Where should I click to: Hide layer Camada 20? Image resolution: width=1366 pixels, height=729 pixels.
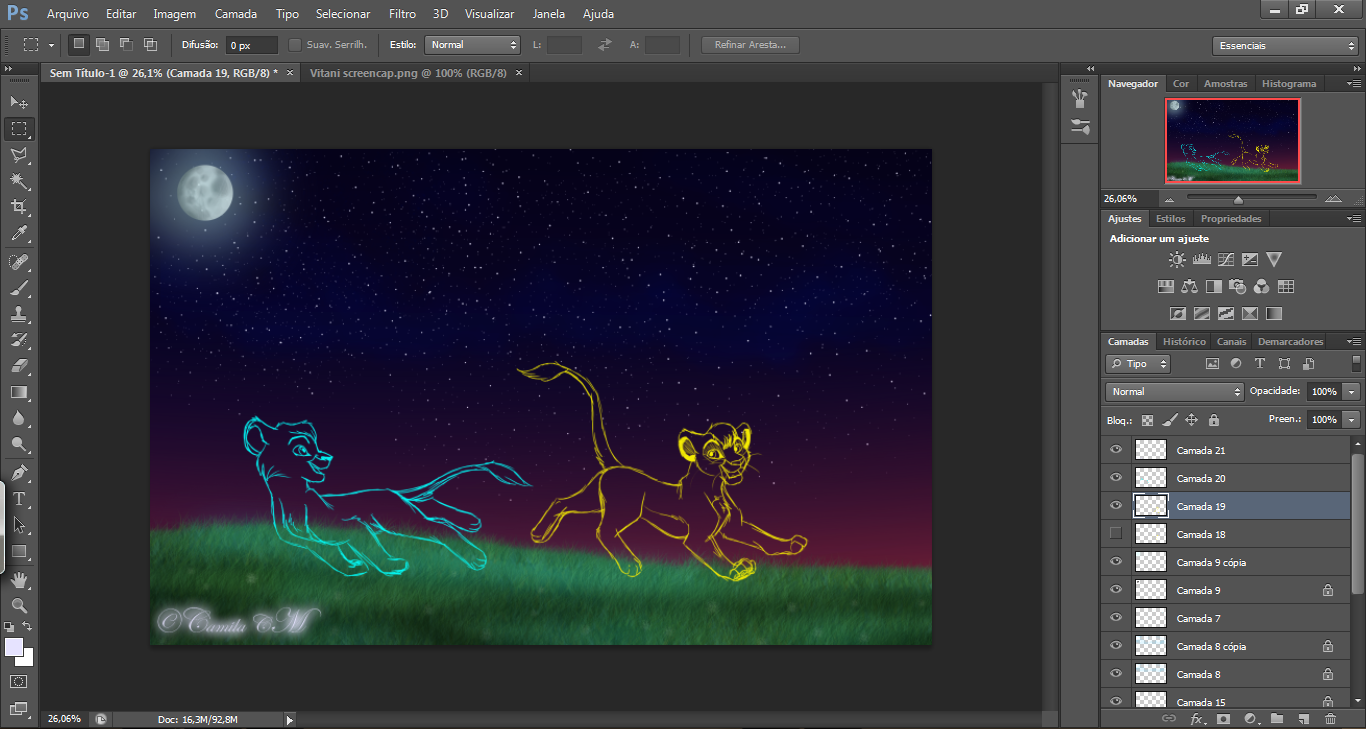pyautogui.click(x=1116, y=478)
